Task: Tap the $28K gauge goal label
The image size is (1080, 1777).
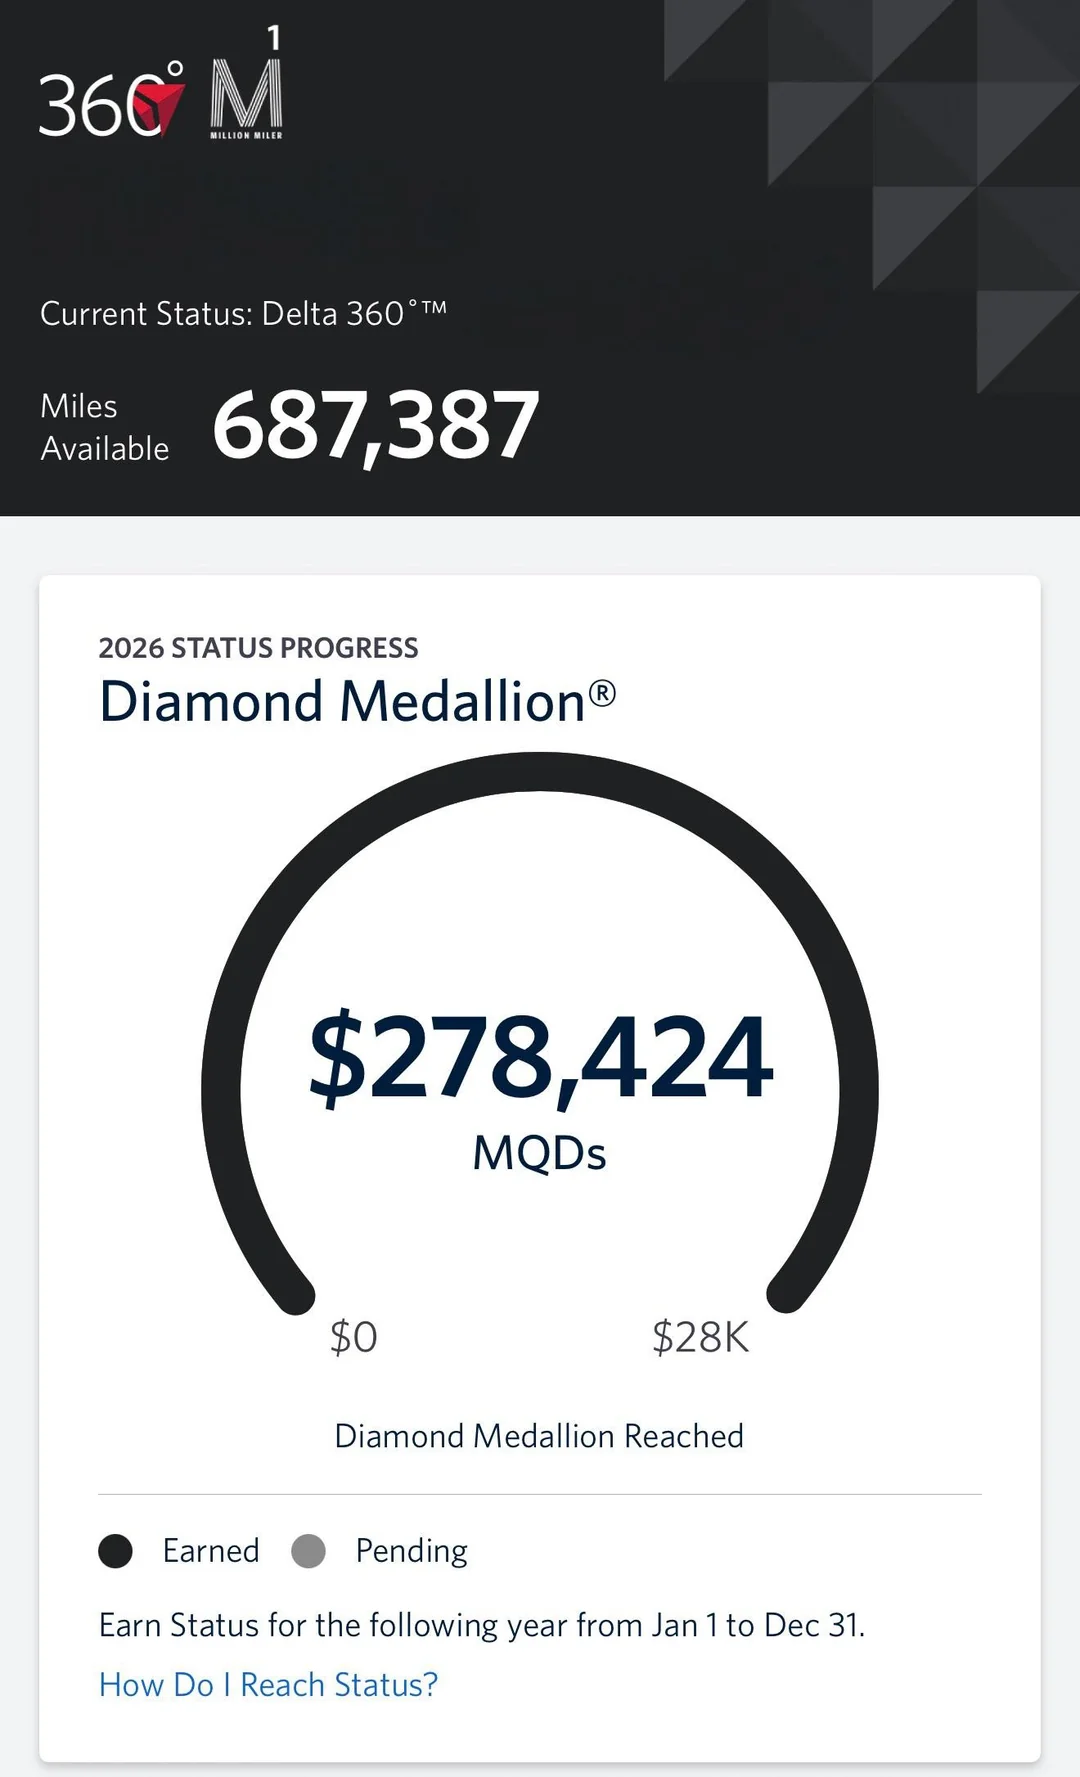Action: [x=700, y=1337]
